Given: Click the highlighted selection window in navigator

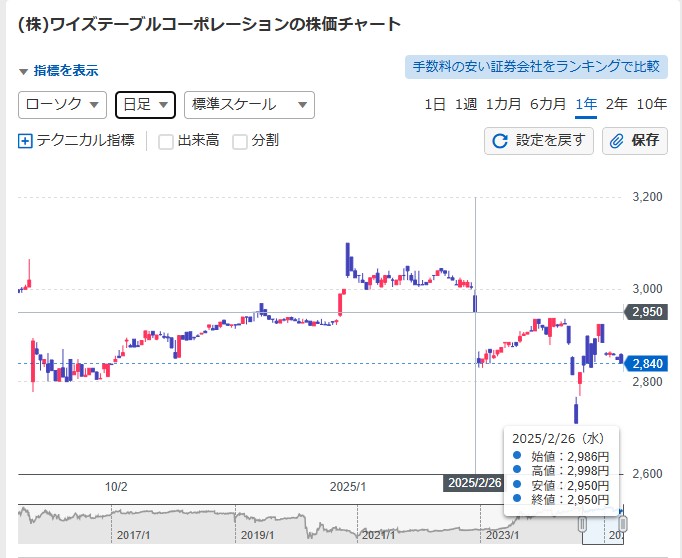Looking at the screenshot, I should click(x=603, y=525).
